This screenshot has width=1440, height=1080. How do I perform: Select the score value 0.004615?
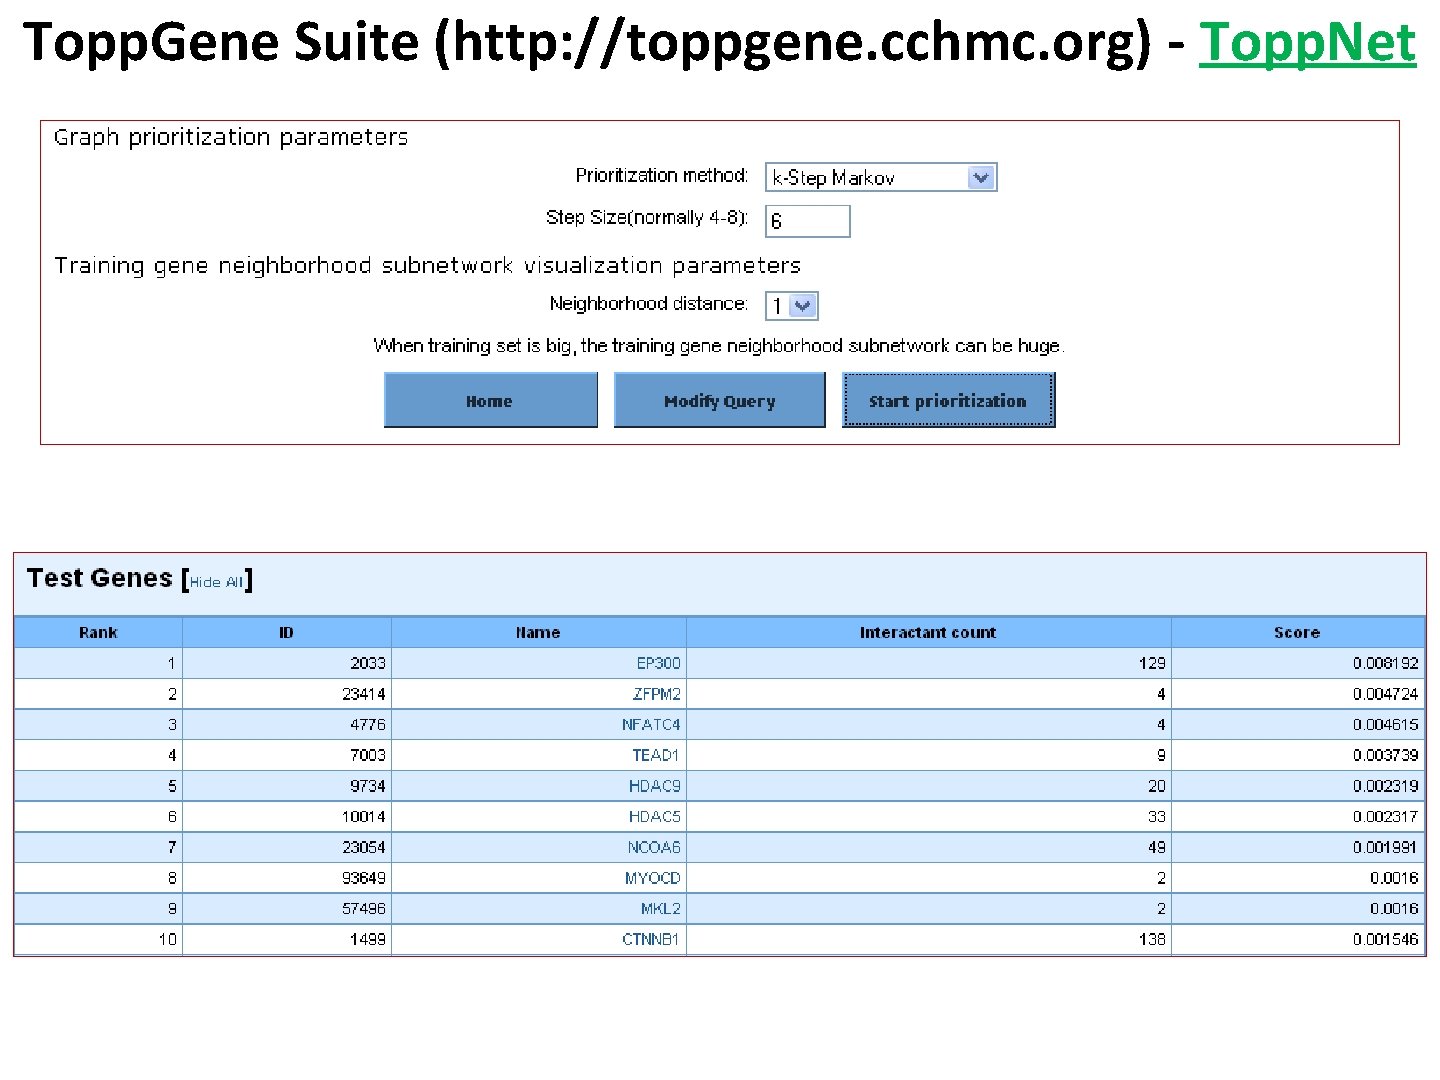click(x=1386, y=725)
